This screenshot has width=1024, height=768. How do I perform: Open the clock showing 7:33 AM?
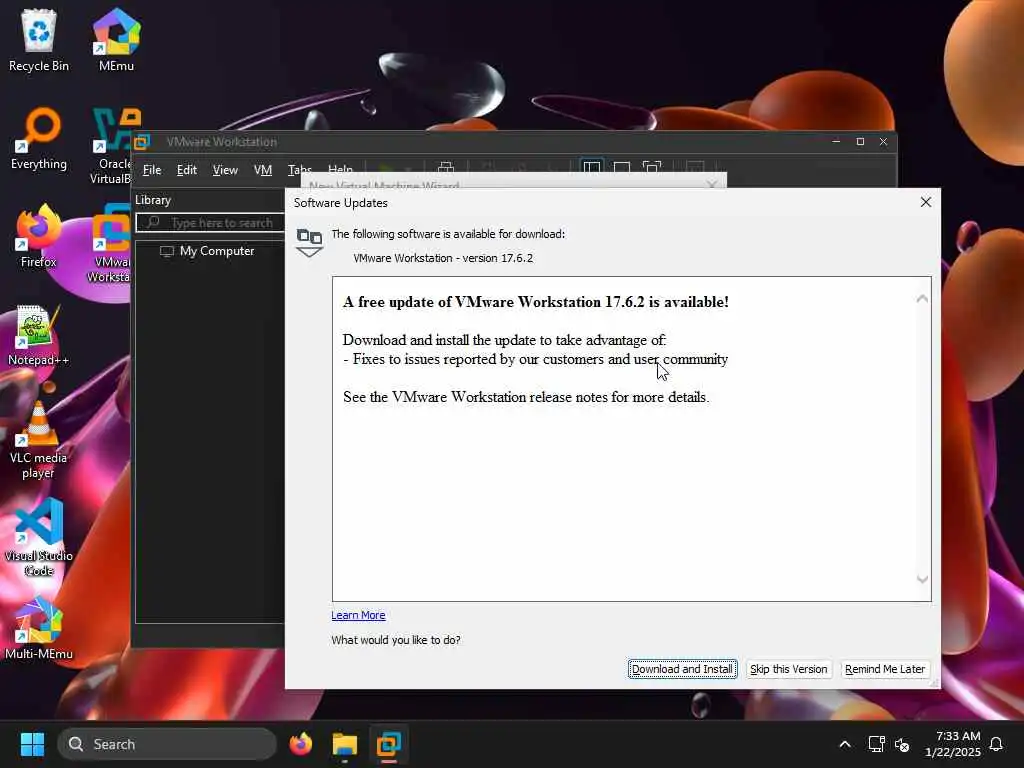pyautogui.click(x=953, y=744)
